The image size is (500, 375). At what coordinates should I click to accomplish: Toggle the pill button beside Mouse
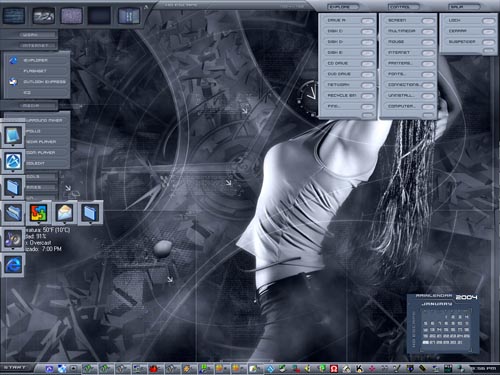[x=428, y=42]
